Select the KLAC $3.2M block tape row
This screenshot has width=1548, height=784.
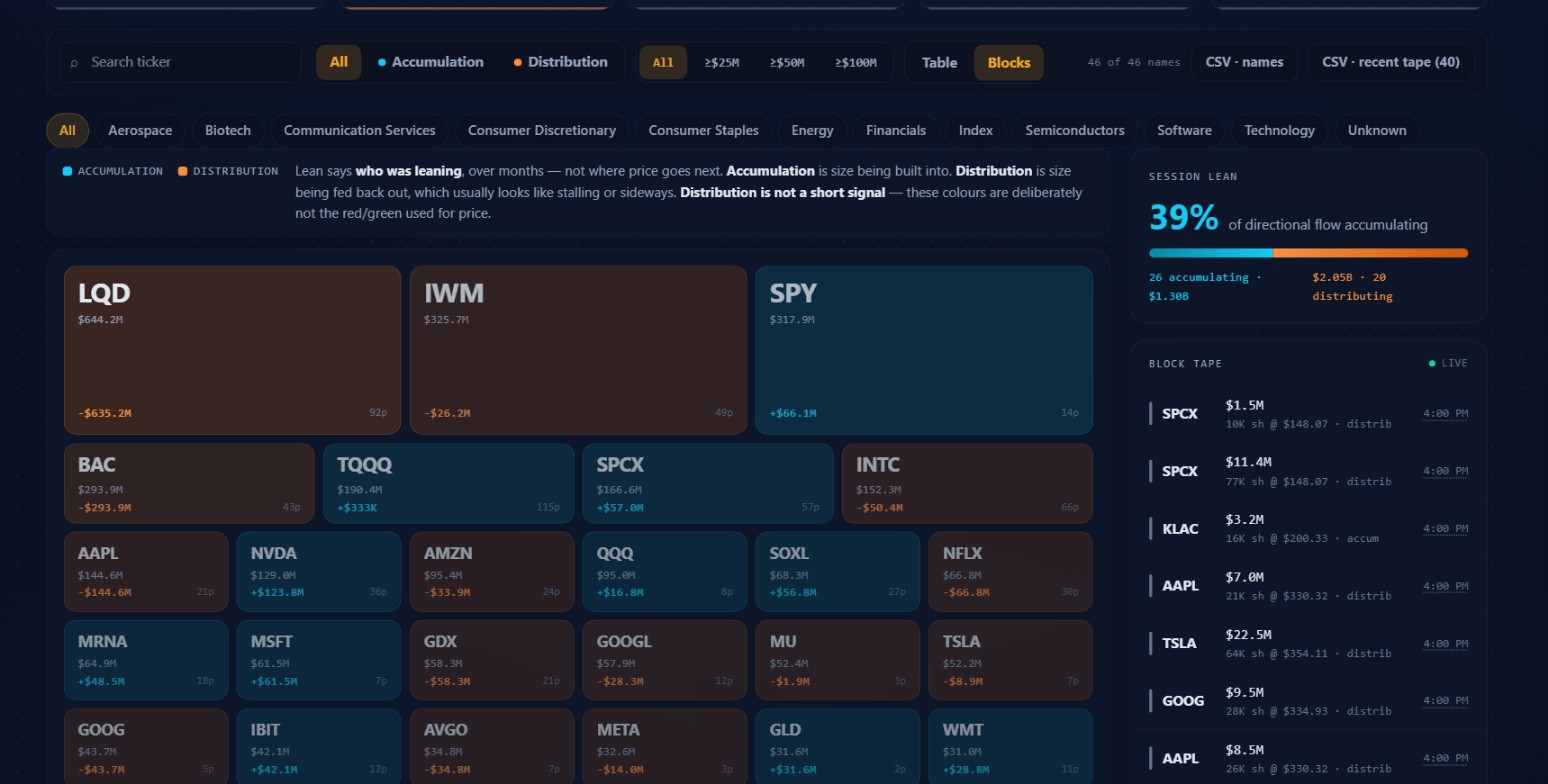pyautogui.click(x=1308, y=529)
